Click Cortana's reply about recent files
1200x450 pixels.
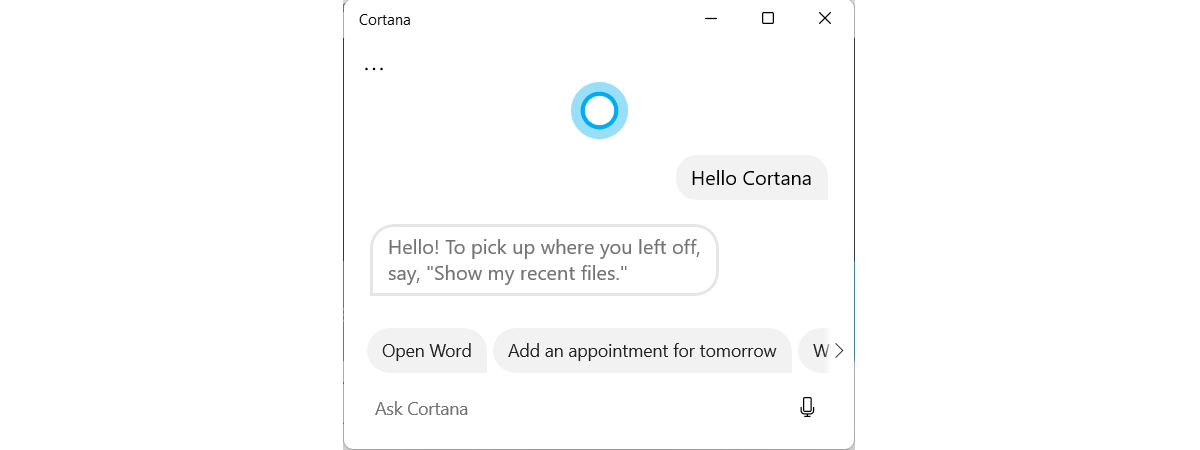pyautogui.click(x=544, y=260)
